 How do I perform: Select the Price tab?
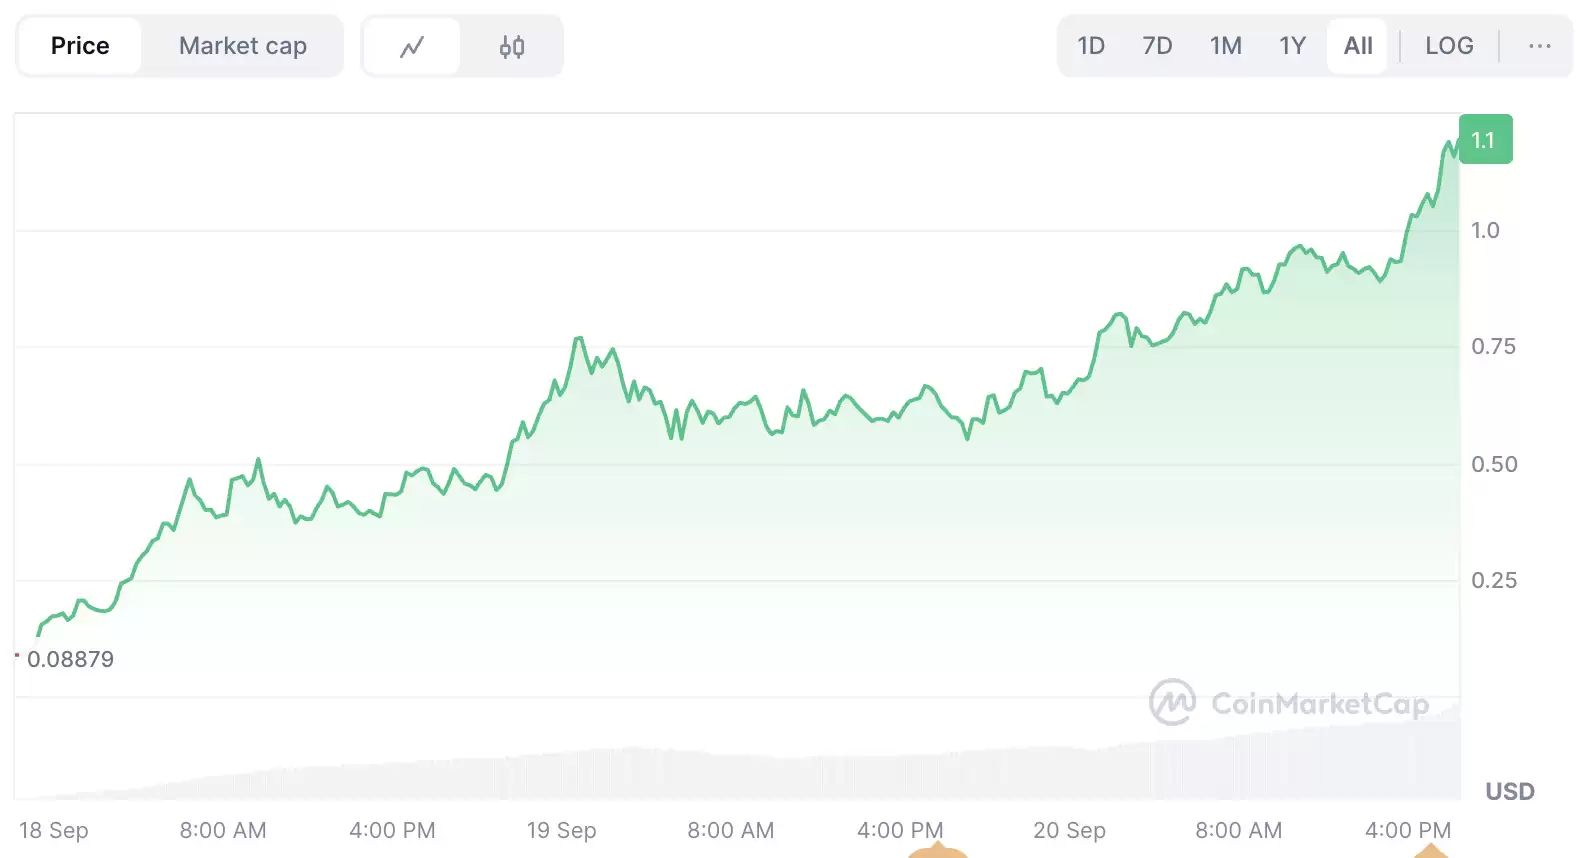pos(79,45)
